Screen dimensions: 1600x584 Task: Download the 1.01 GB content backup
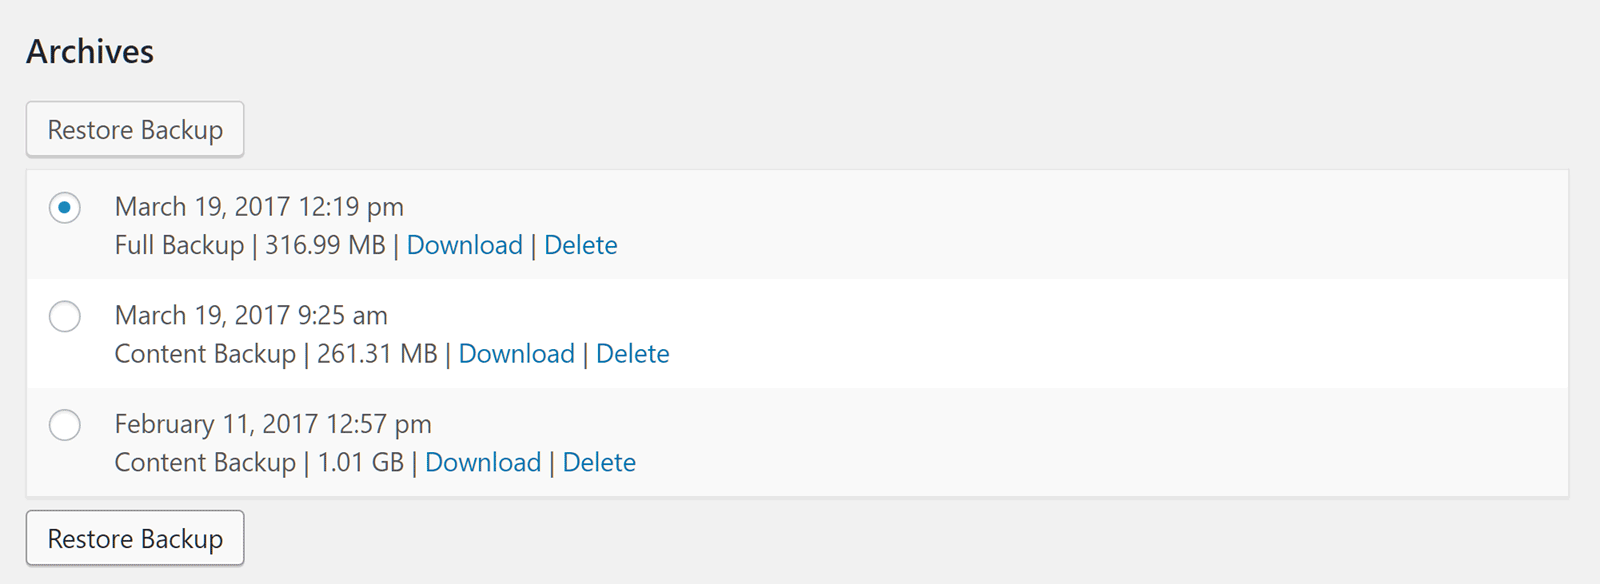pyautogui.click(x=482, y=462)
